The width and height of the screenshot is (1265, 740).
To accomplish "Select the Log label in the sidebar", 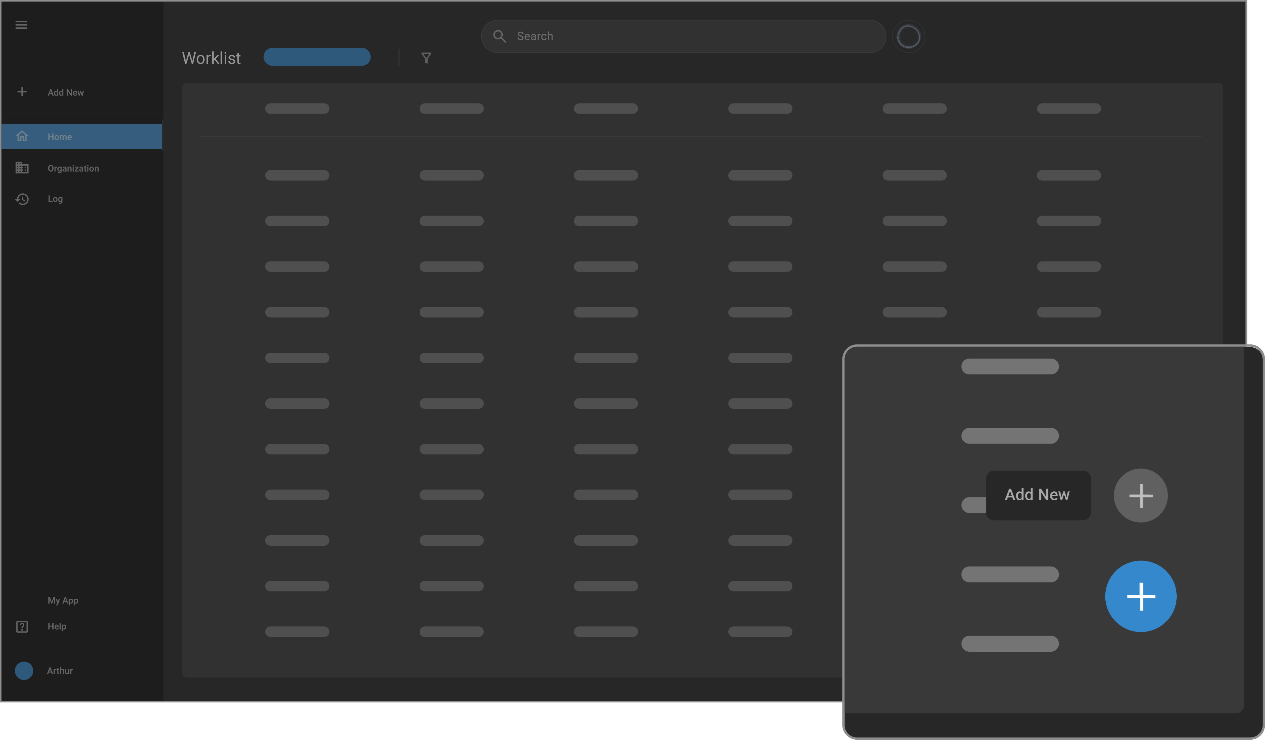I will click(55, 199).
